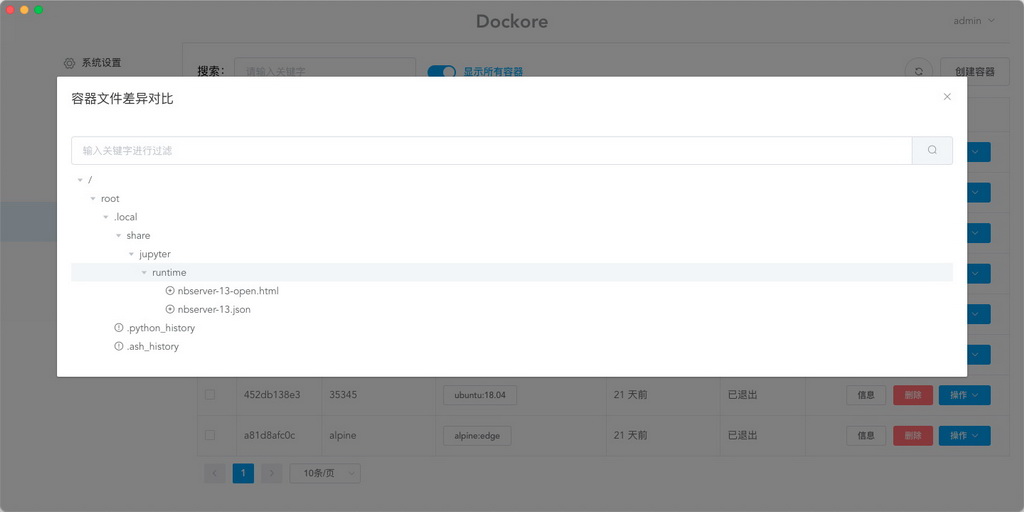Go to next page arrow
Viewport: 1024px width, 512px height.
(x=272, y=473)
